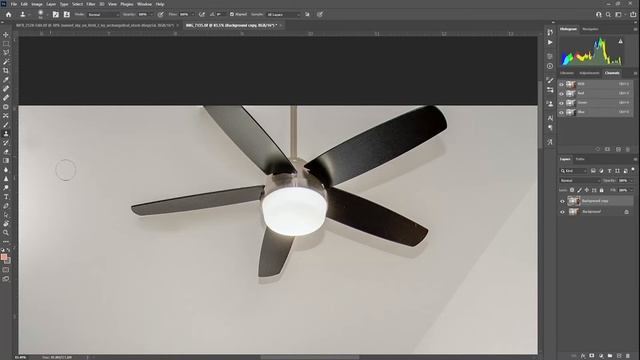The width and height of the screenshot is (640, 360).
Task: Select the Background layer thumbnail
Action: click(x=573, y=212)
